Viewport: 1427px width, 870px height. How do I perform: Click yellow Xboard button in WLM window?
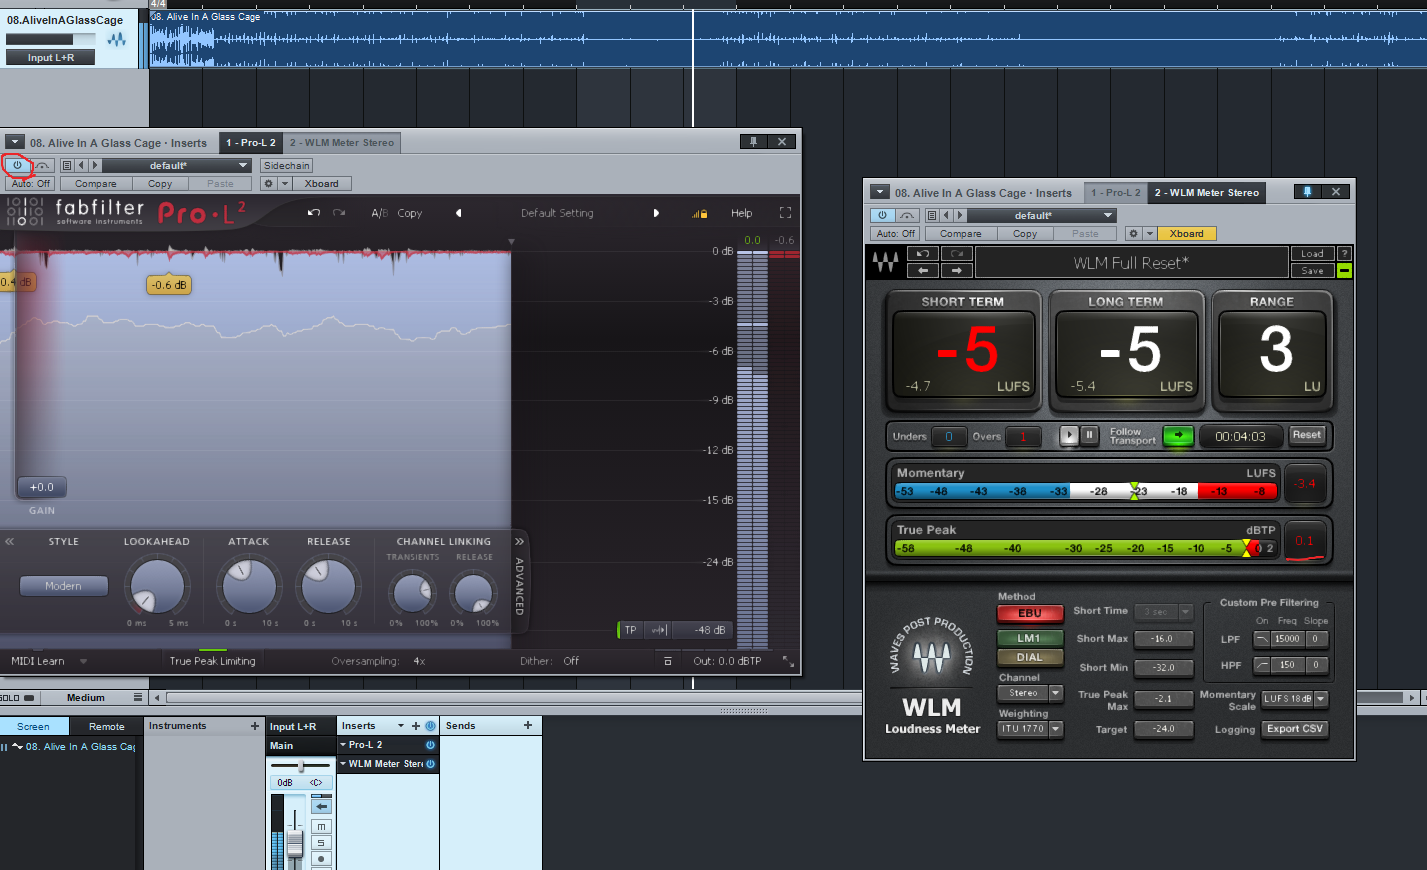click(x=1187, y=233)
